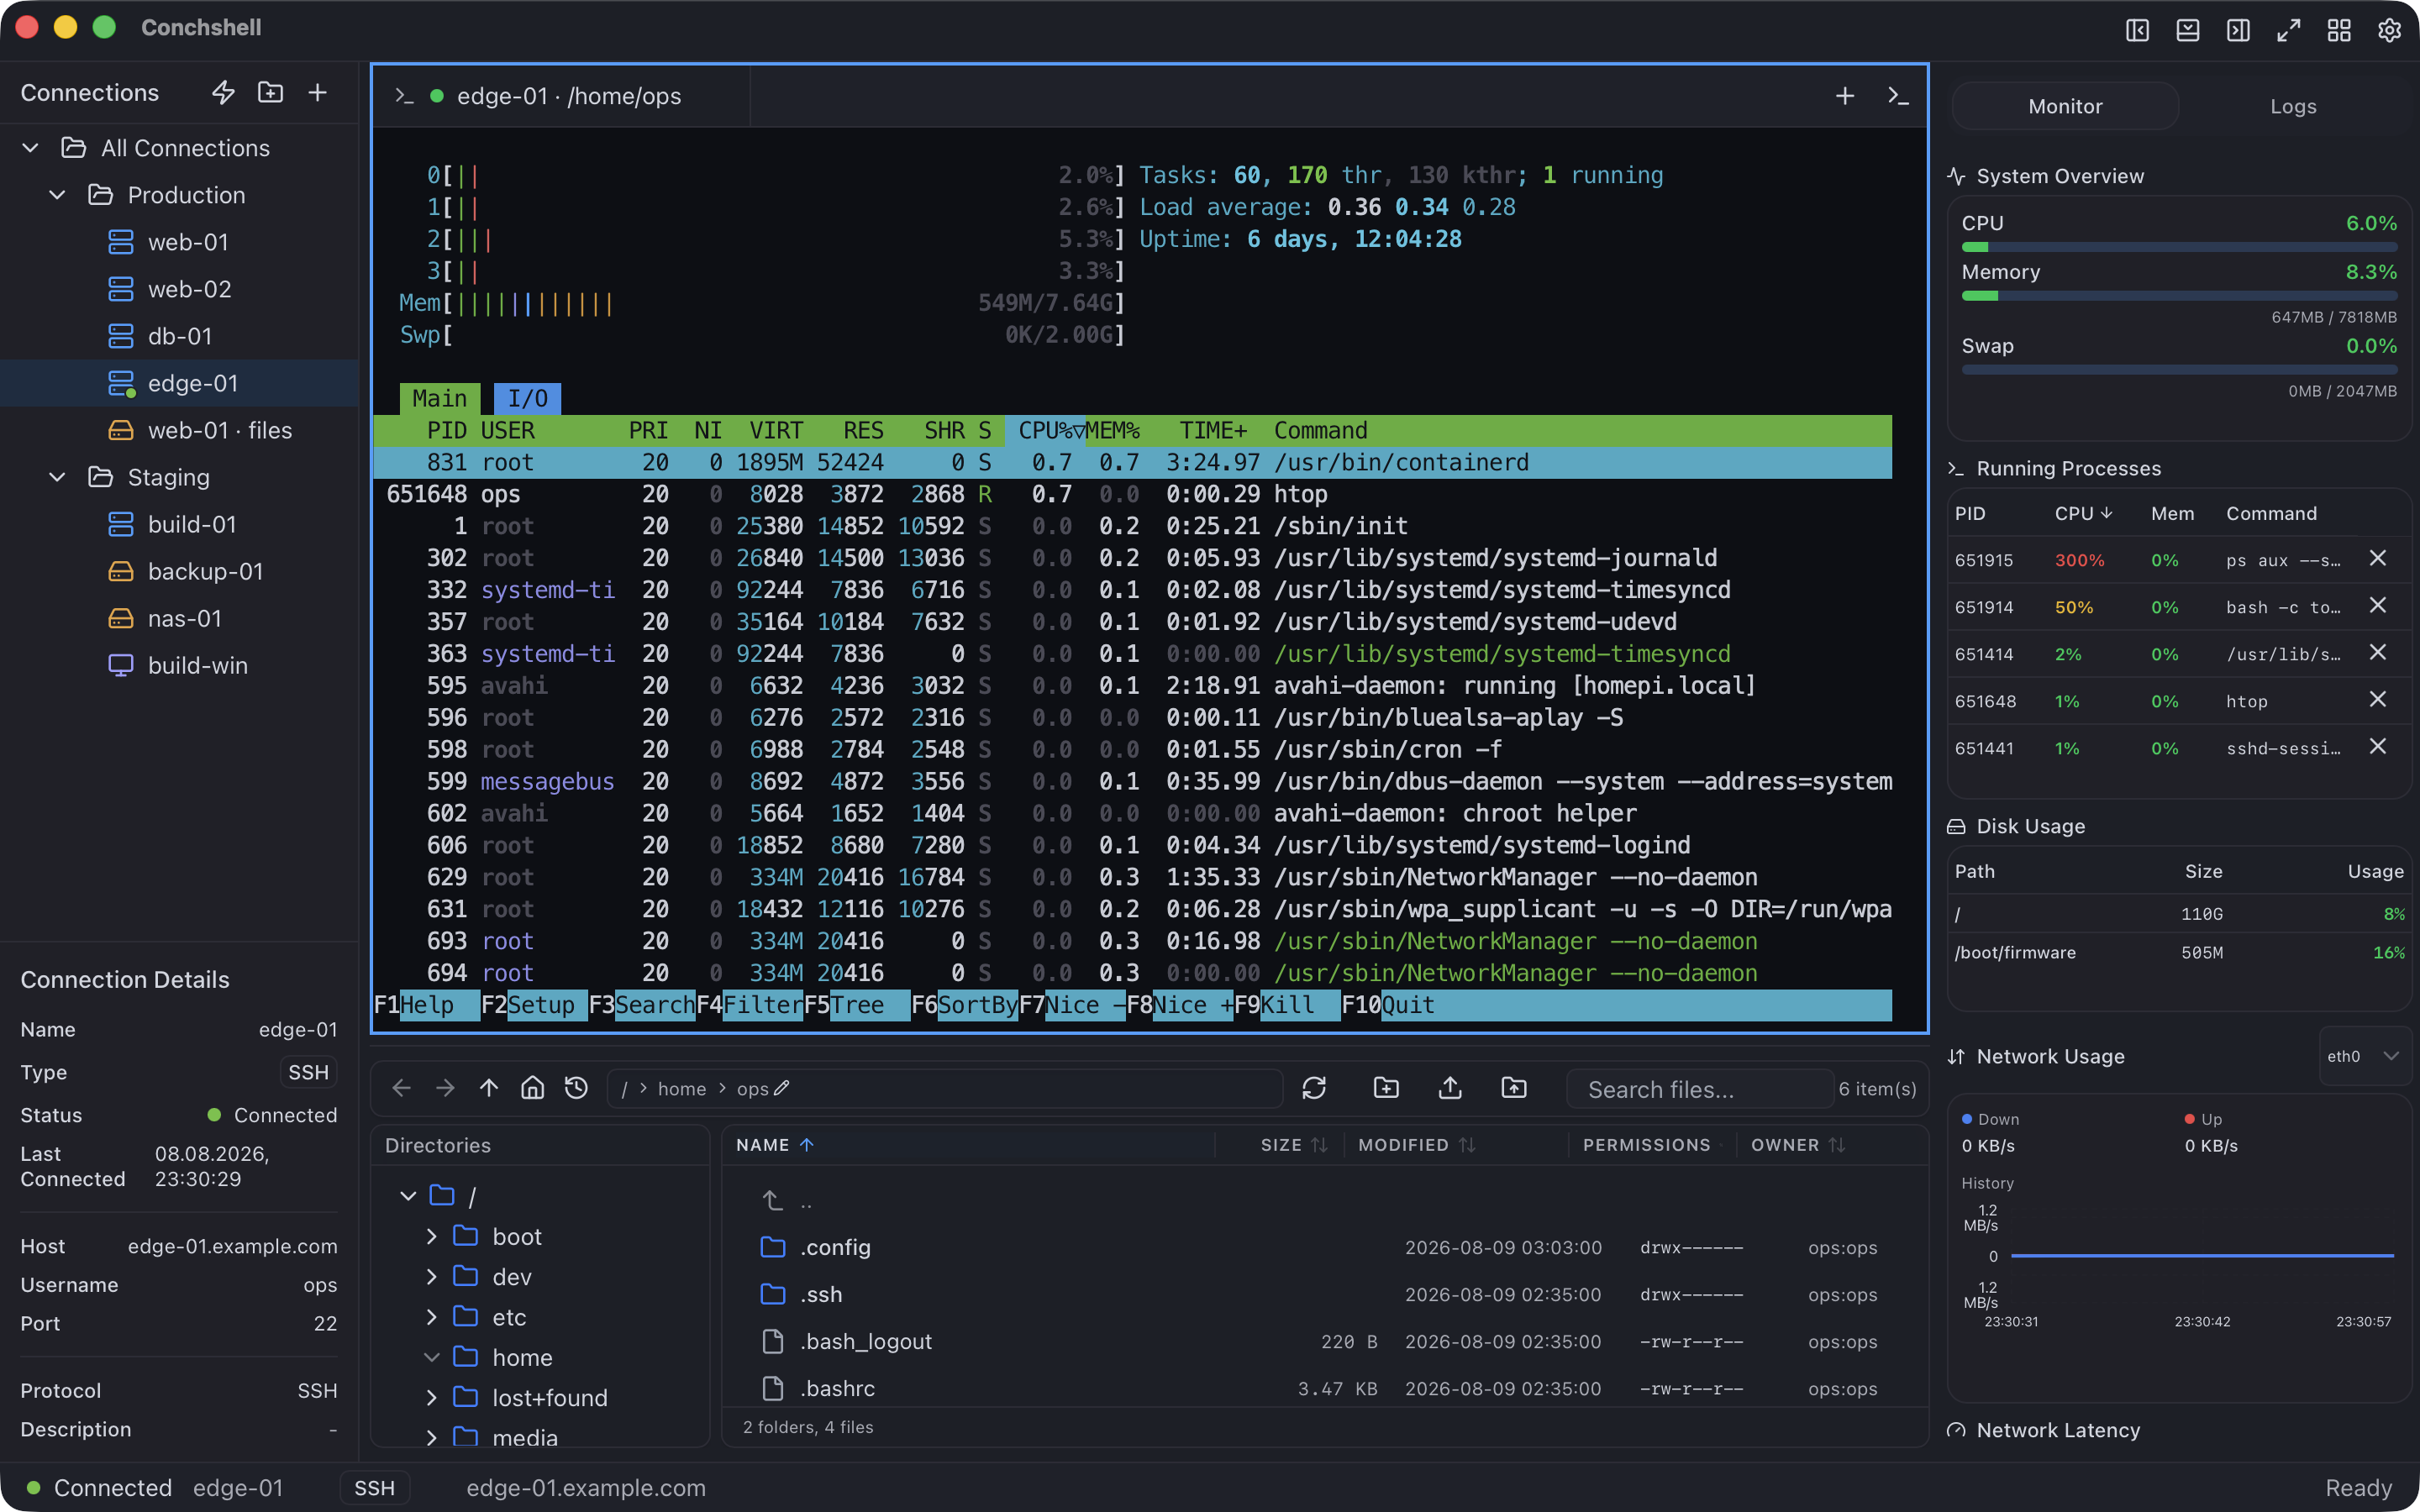Open the web-01 connection
2420x1512 pixels.
pos(180,242)
